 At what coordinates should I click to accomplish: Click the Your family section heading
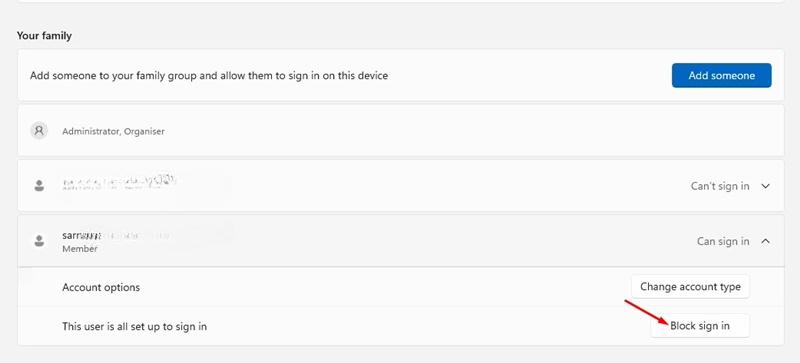[44, 36]
